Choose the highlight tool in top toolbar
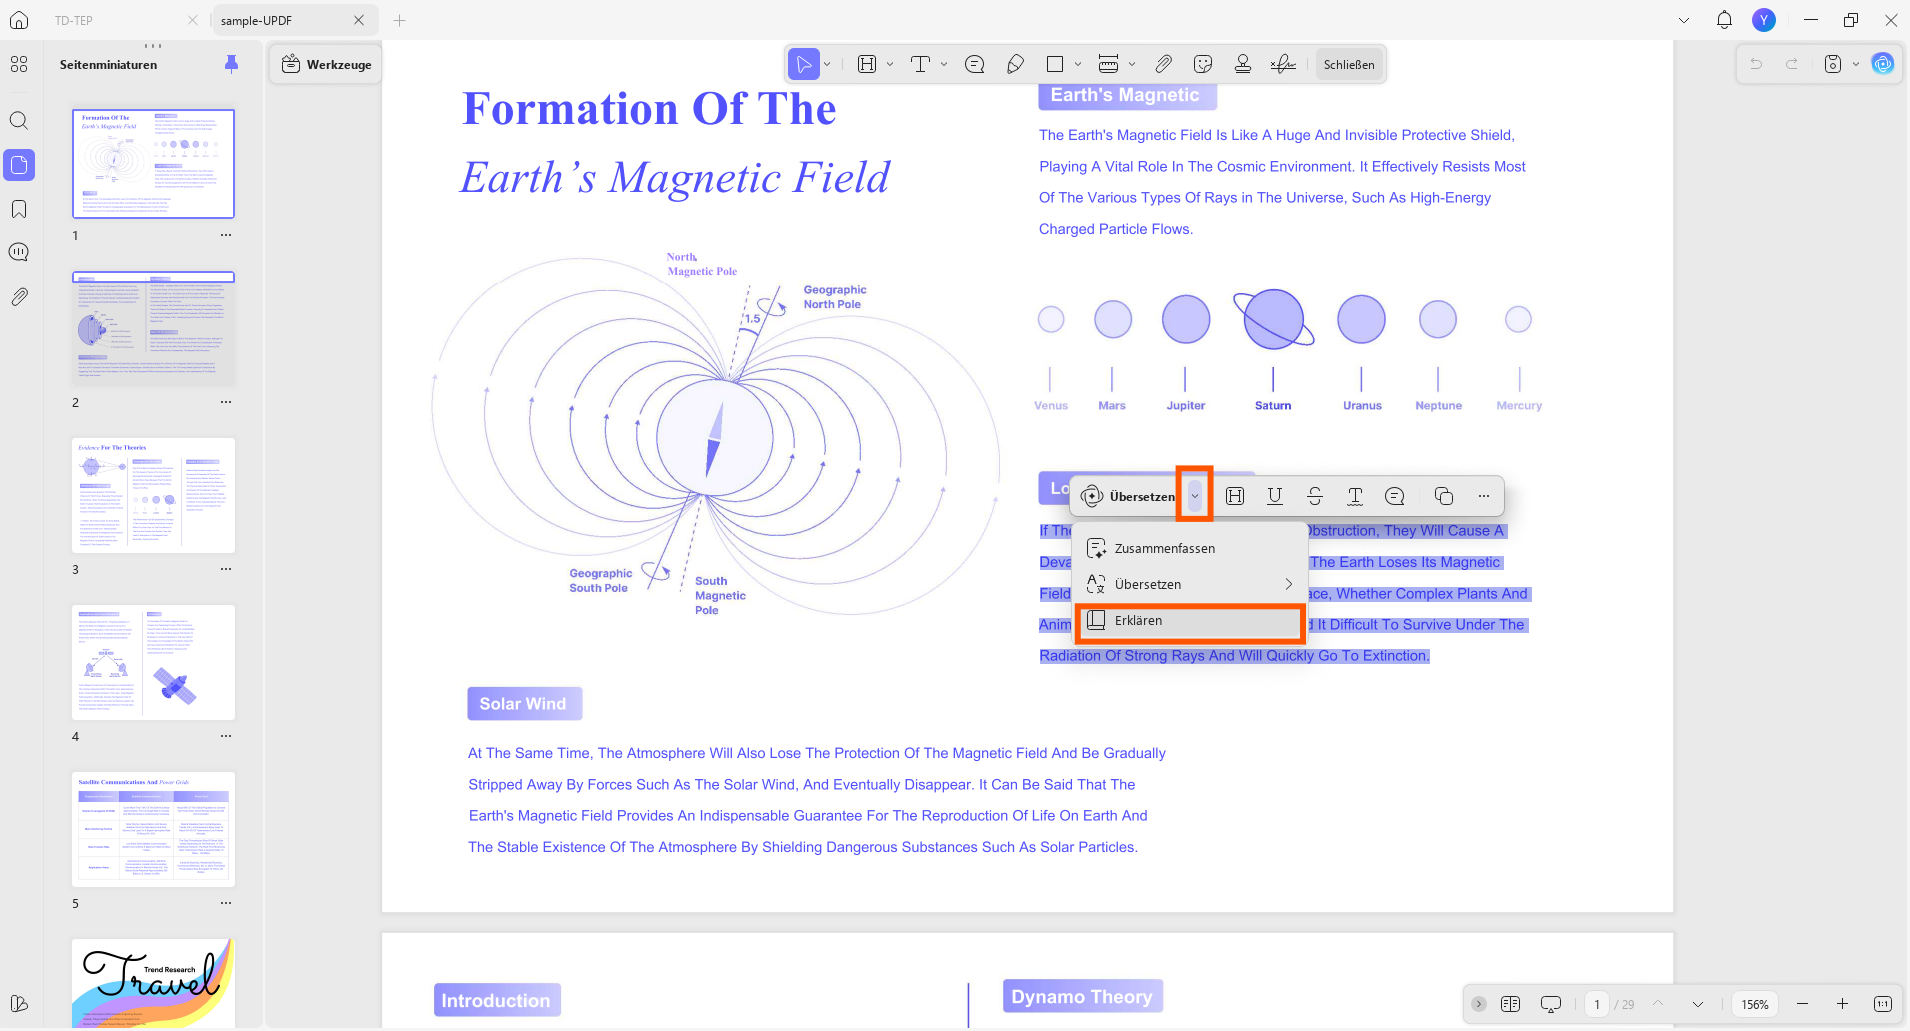This screenshot has height=1031, width=1910. [867, 64]
